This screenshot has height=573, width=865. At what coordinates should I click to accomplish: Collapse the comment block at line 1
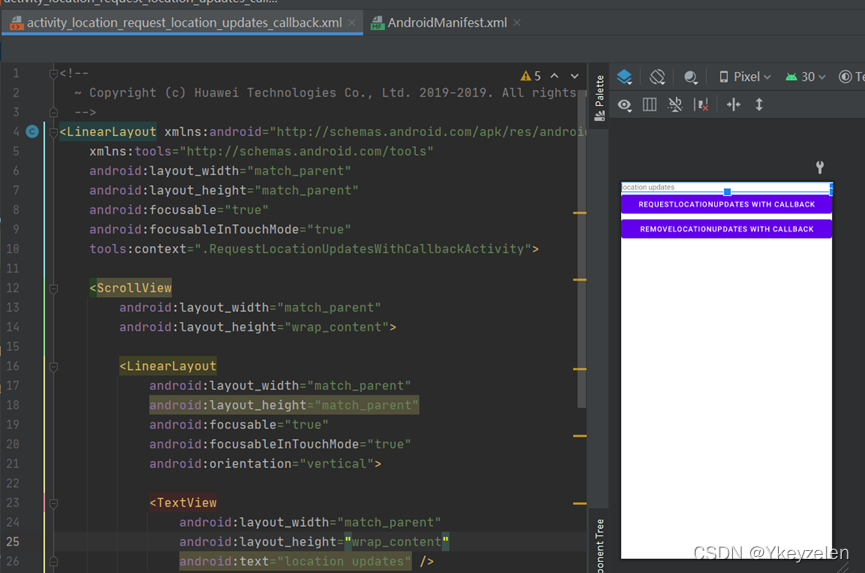(54, 73)
